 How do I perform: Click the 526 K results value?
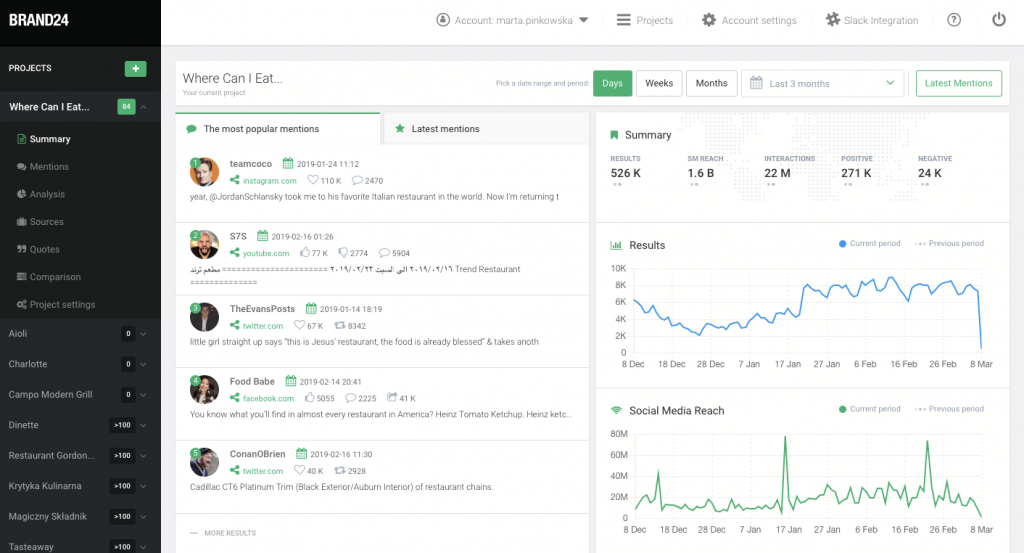point(626,173)
